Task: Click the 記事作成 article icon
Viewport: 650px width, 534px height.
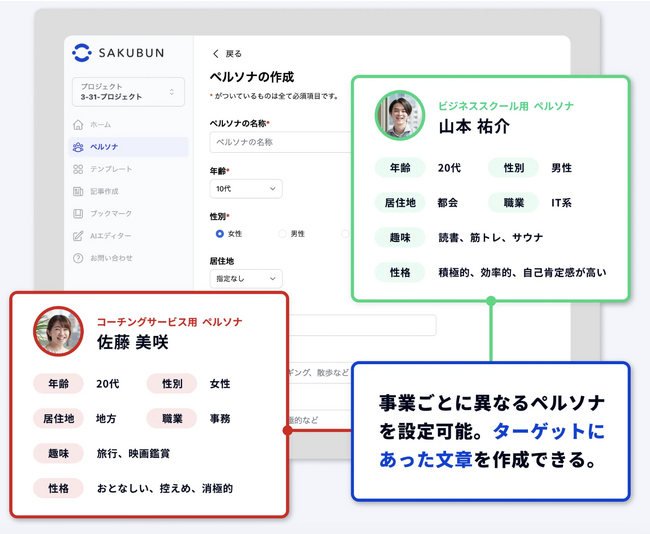Action: (x=78, y=191)
